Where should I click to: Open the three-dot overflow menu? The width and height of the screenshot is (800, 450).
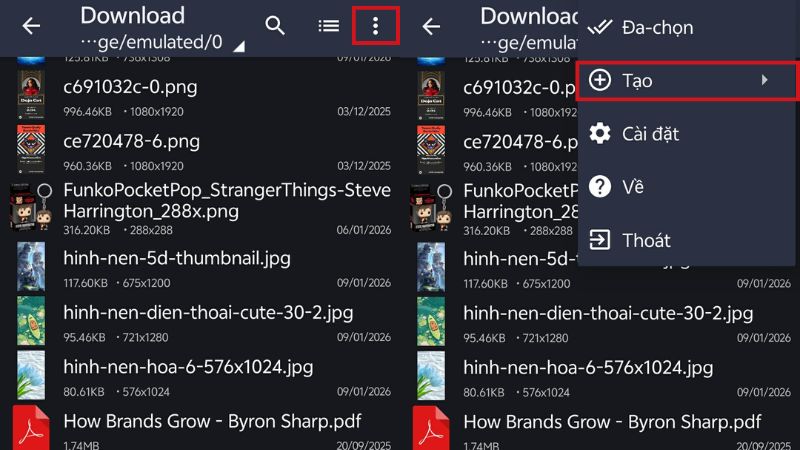376,26
